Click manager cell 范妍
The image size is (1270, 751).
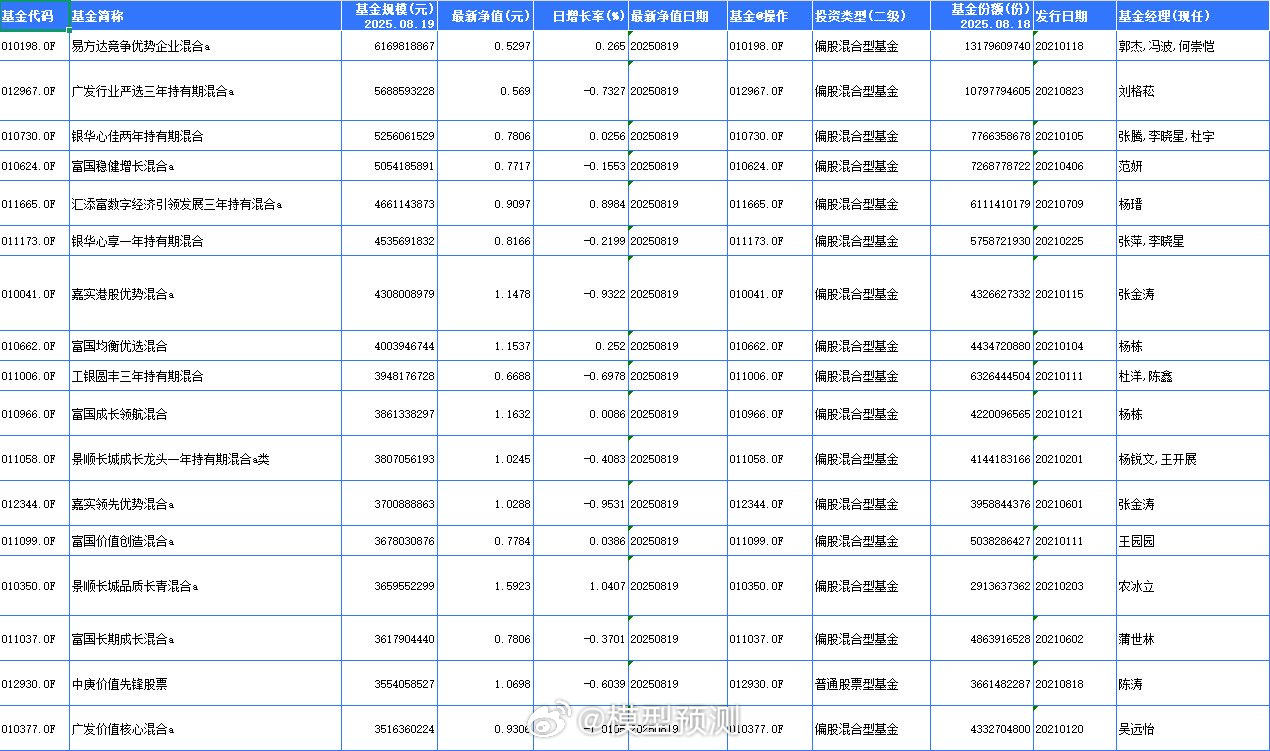[x=1192, y=166]
